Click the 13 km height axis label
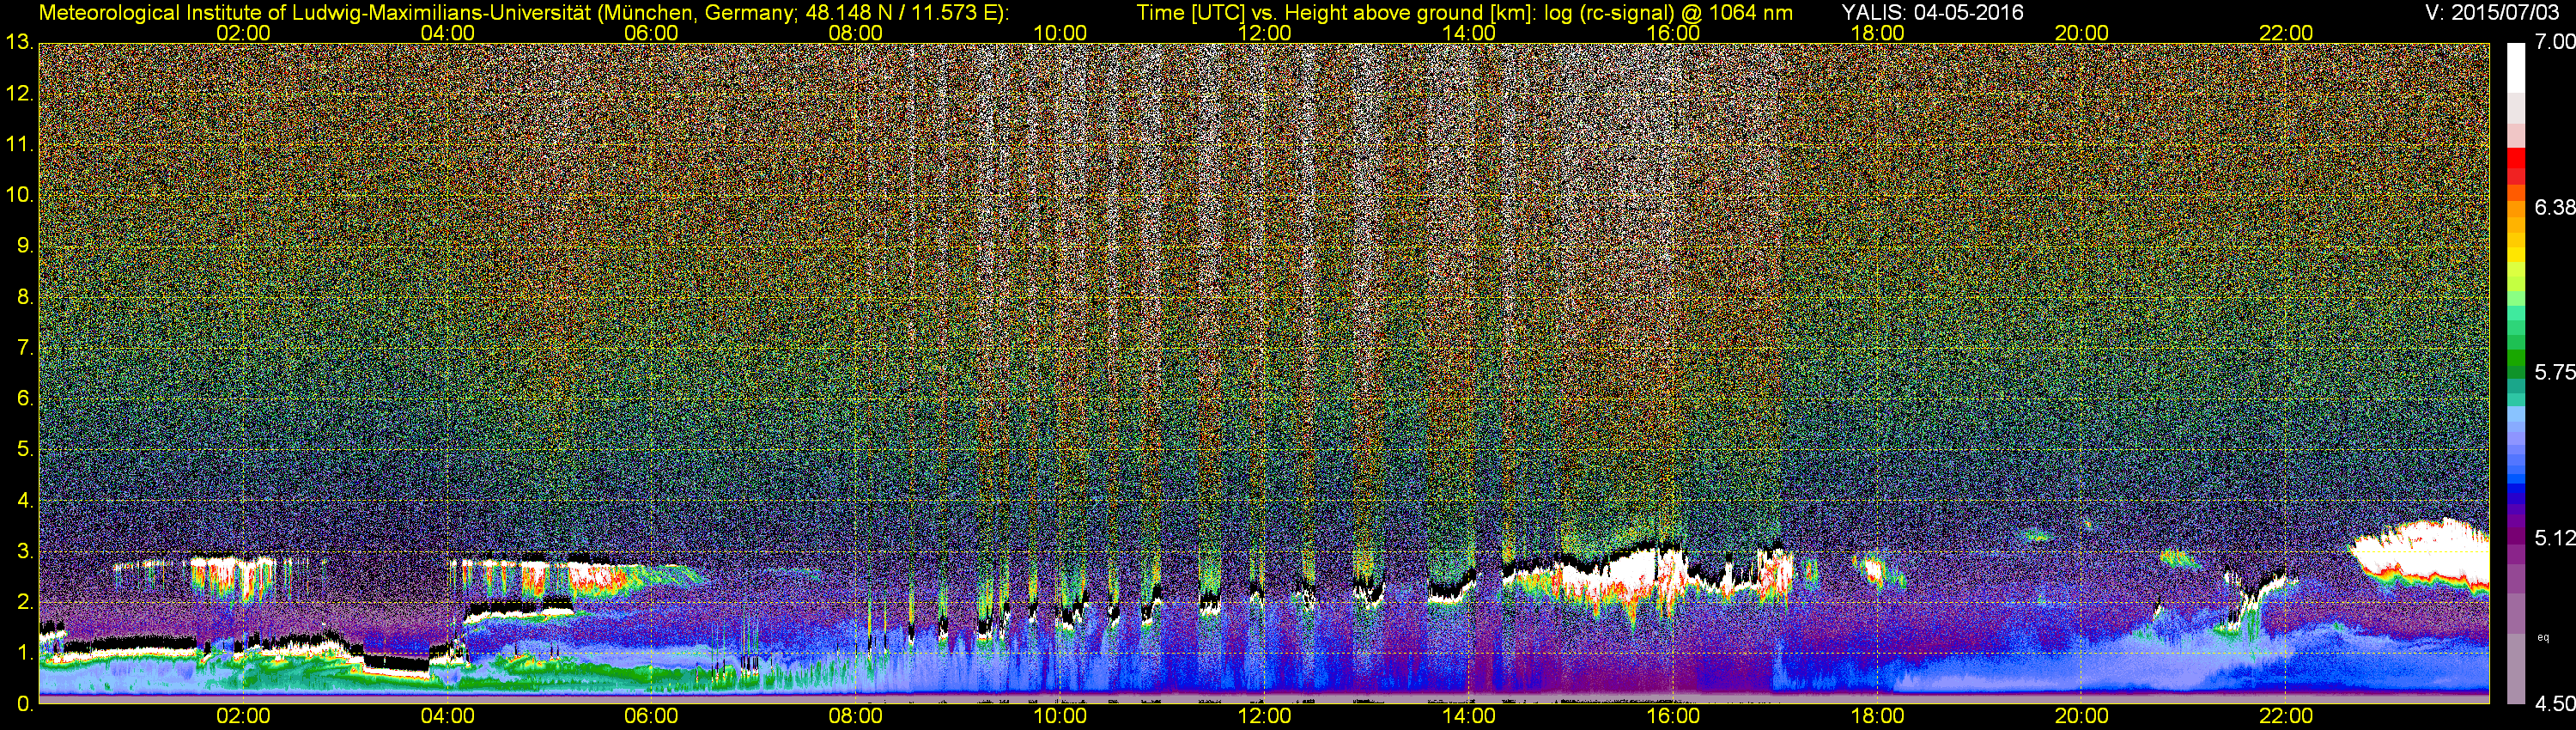2576x730 pixels. pos(19,42)
